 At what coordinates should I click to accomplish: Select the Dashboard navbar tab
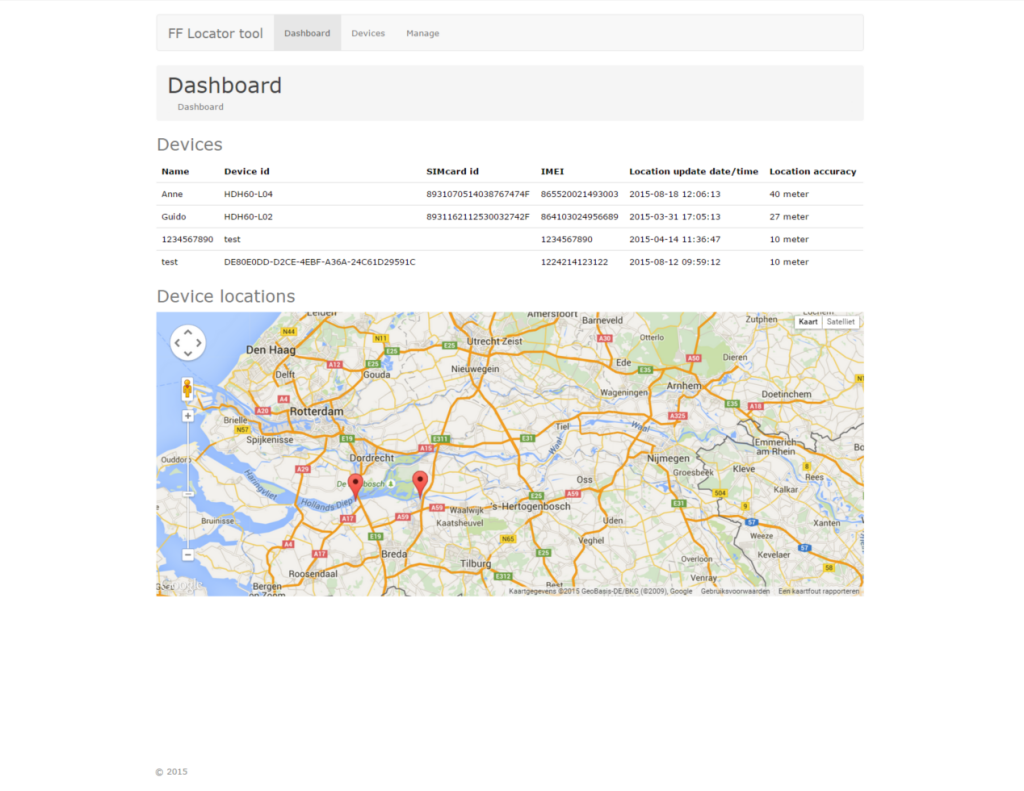pyautogui.click(x=307, y=33)
